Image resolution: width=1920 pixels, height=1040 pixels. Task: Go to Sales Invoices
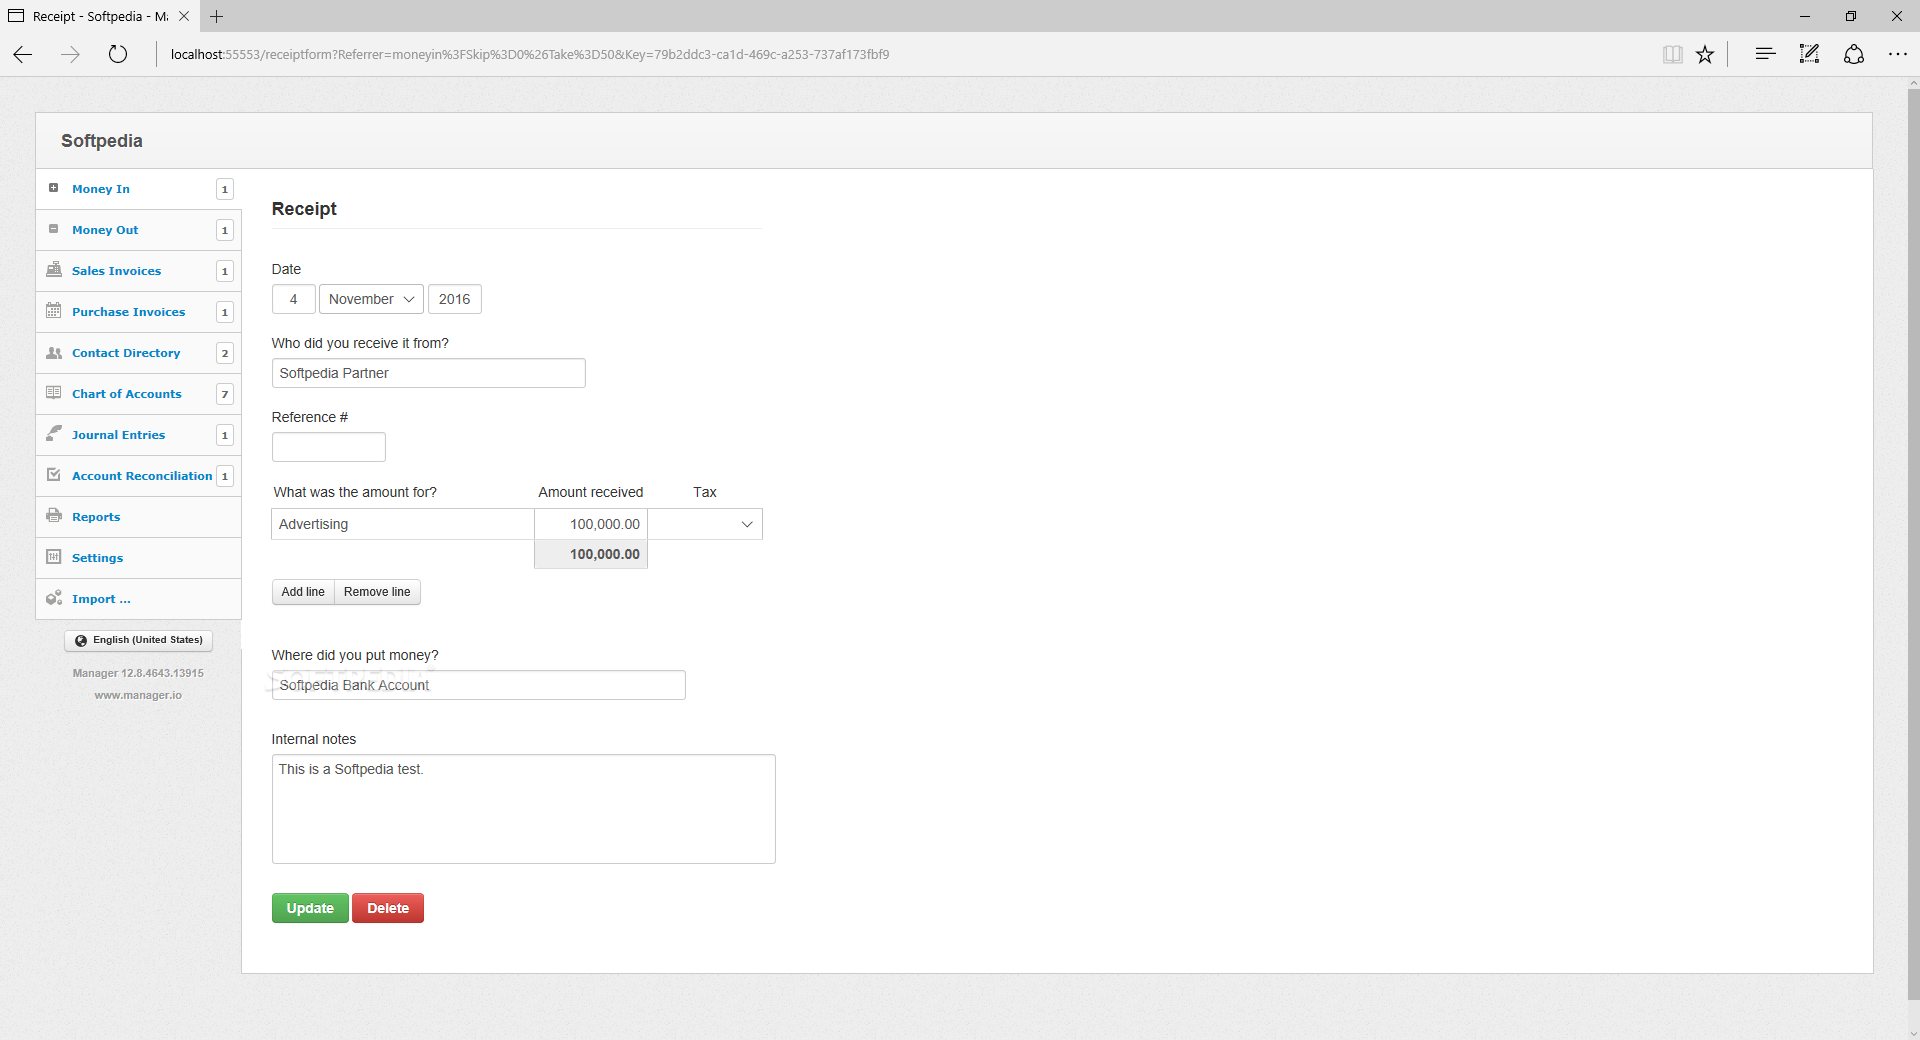[x=116, y=271]
